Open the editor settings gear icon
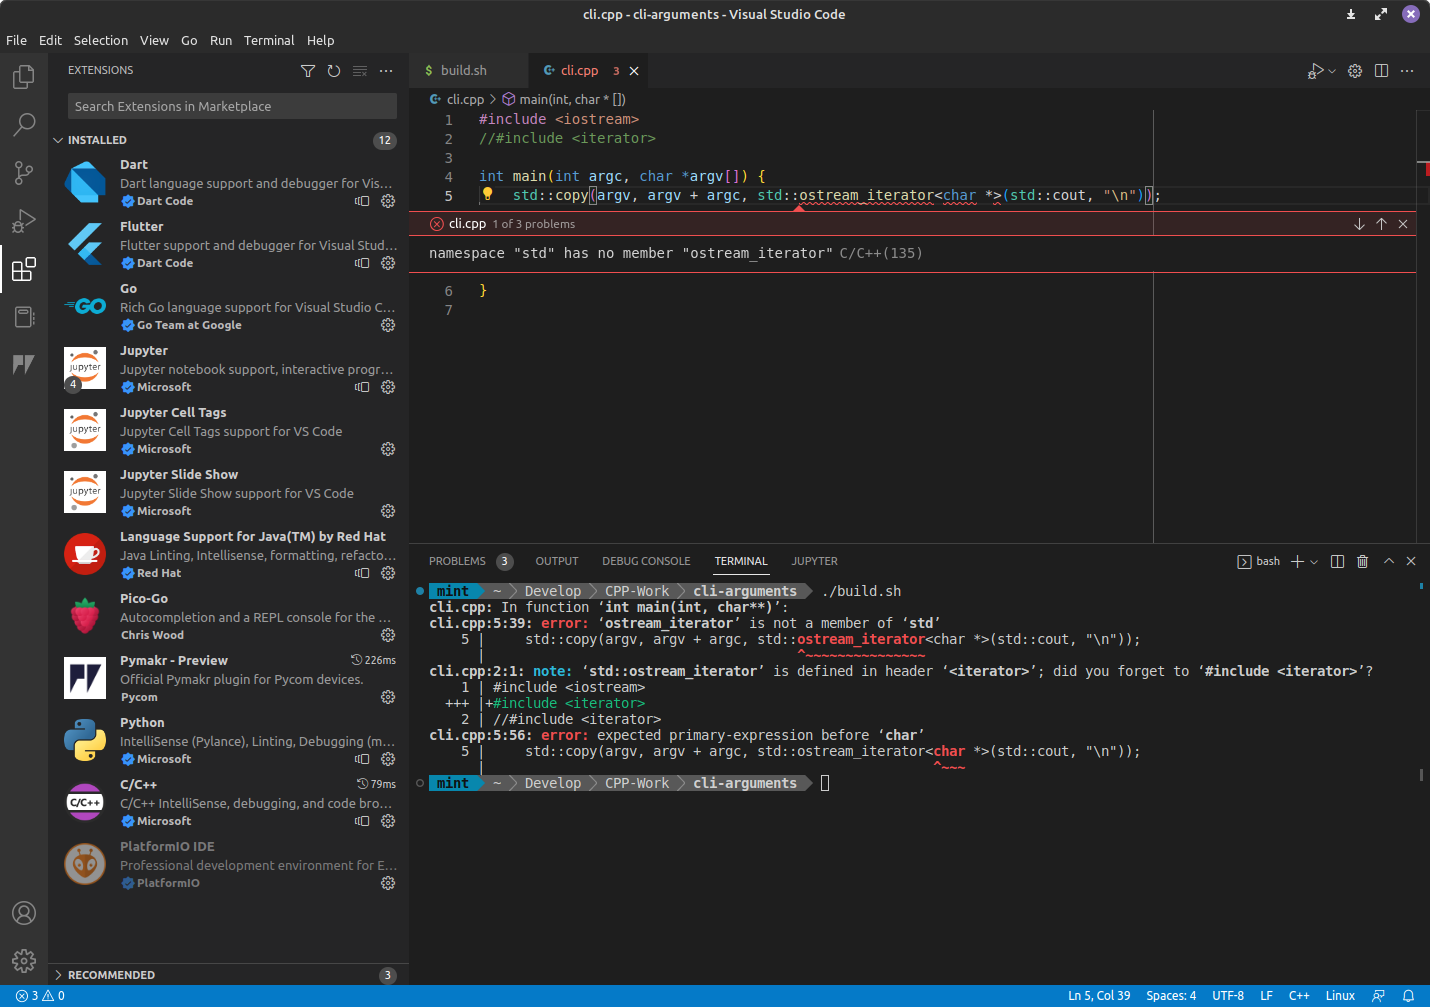The image size is (1430, 1007). pos(1355,71)
